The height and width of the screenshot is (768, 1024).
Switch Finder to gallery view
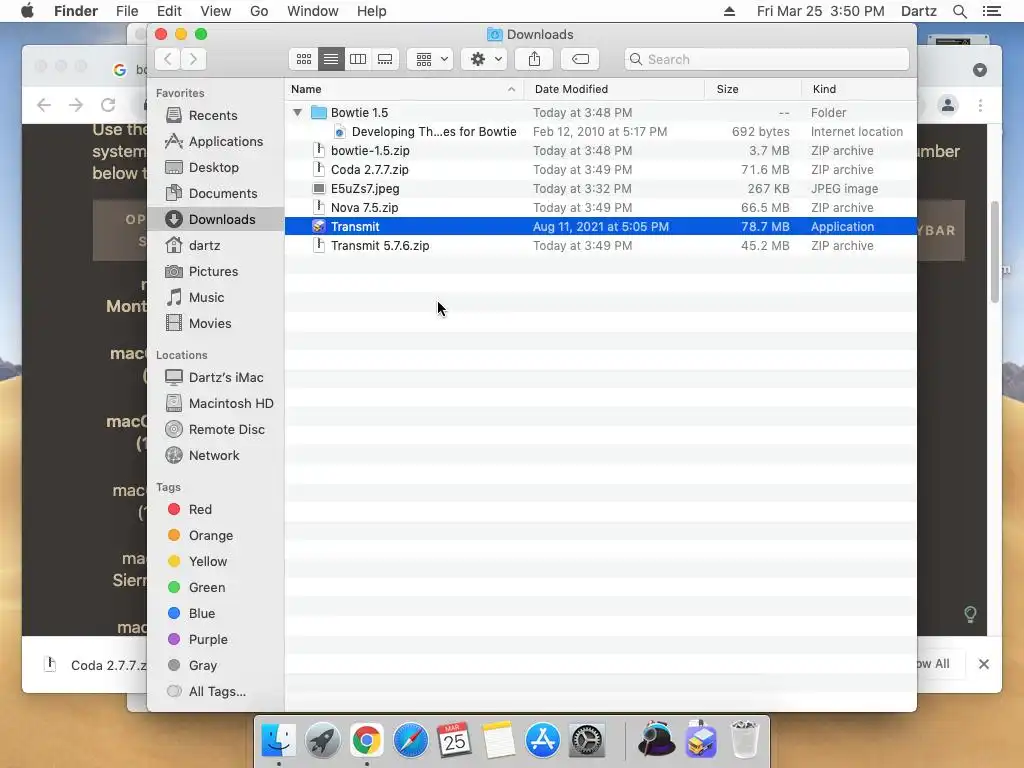385,59
